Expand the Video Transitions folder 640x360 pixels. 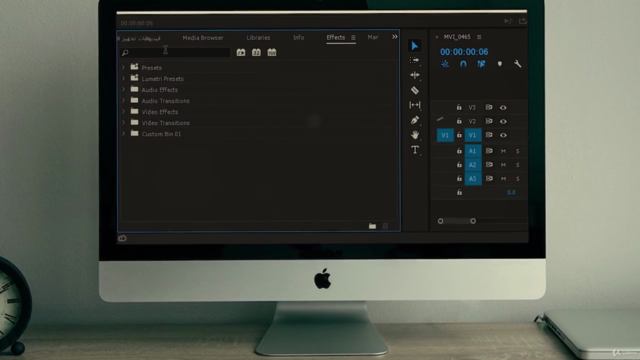(123, 122)
